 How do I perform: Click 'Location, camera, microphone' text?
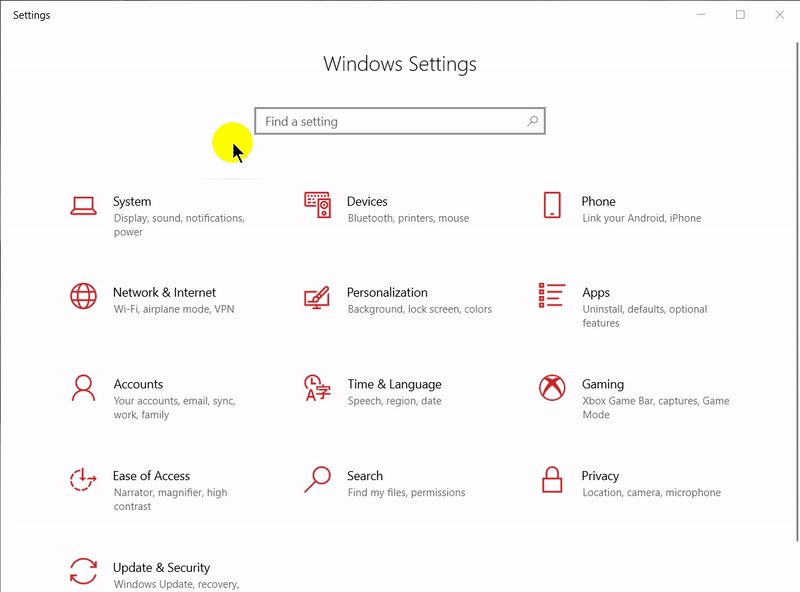pos(652,492)
